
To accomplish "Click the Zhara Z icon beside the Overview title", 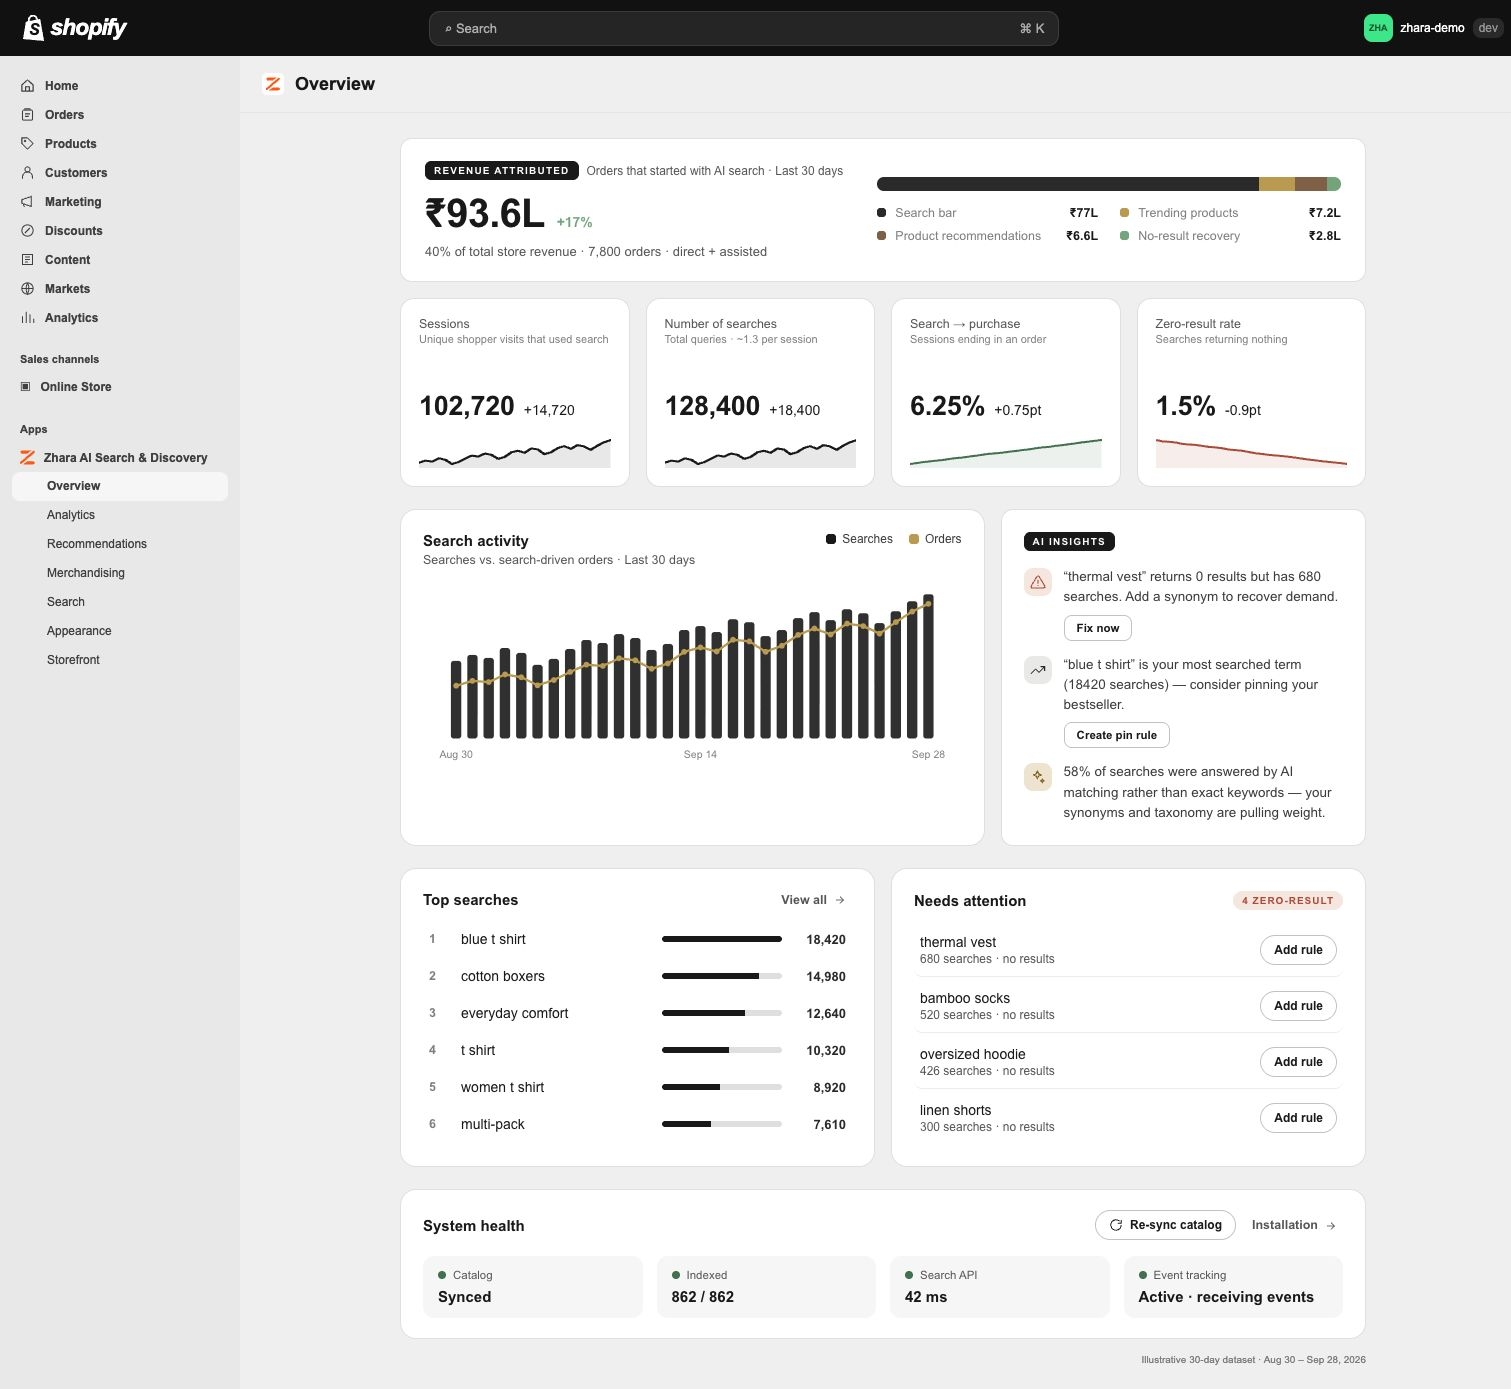I will pos(273,84).
